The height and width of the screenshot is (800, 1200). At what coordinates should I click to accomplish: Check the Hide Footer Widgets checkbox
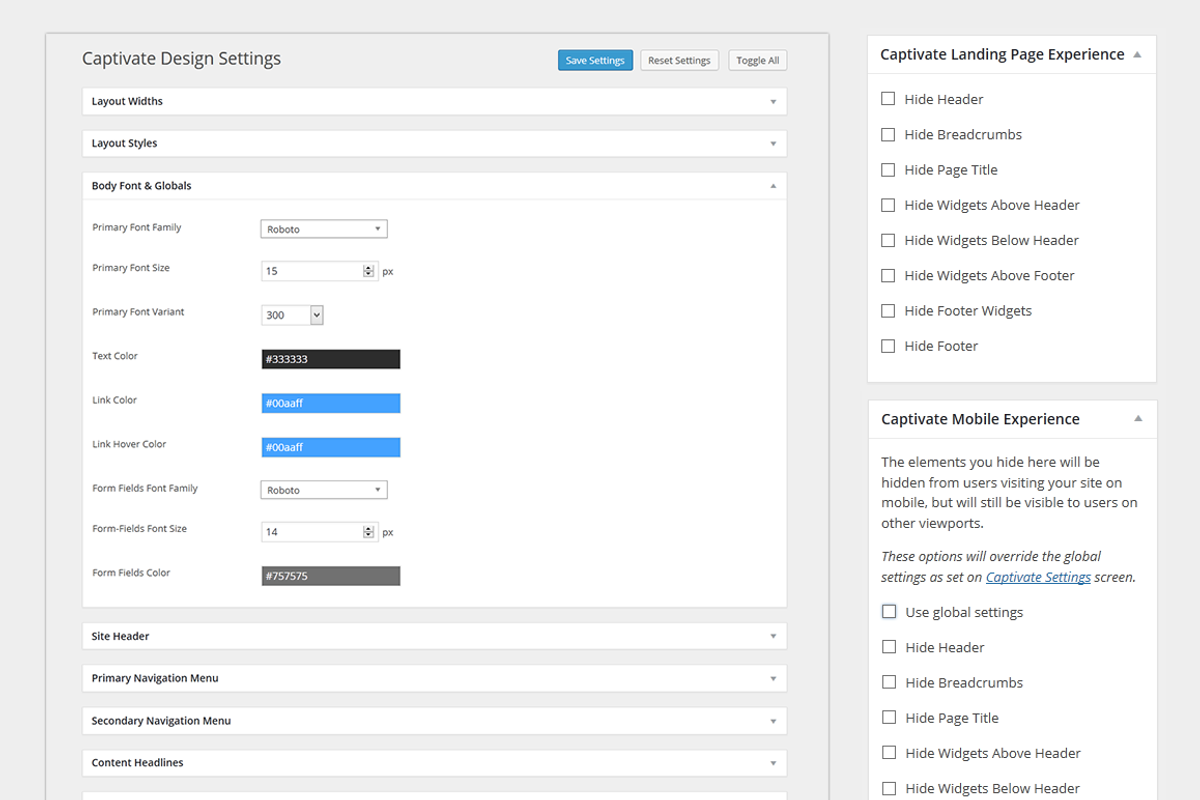tap(888, 311)
